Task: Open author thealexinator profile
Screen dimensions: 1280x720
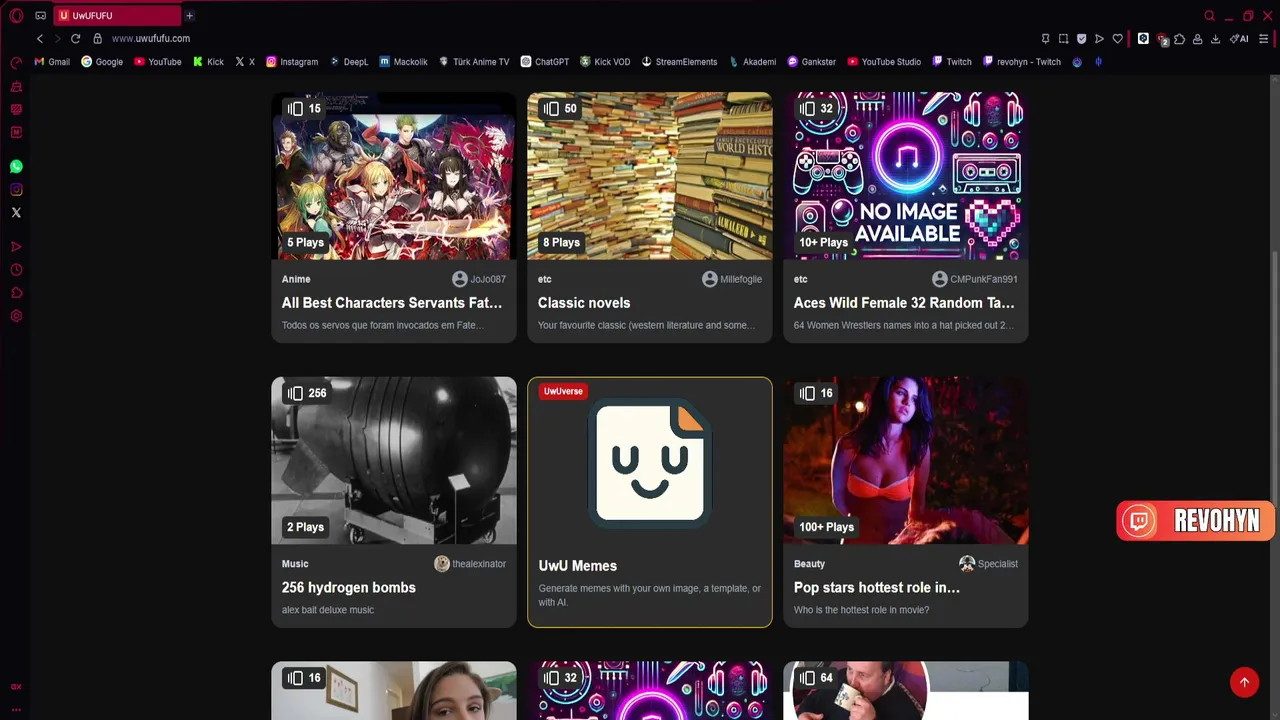Action: pos(470,564)
